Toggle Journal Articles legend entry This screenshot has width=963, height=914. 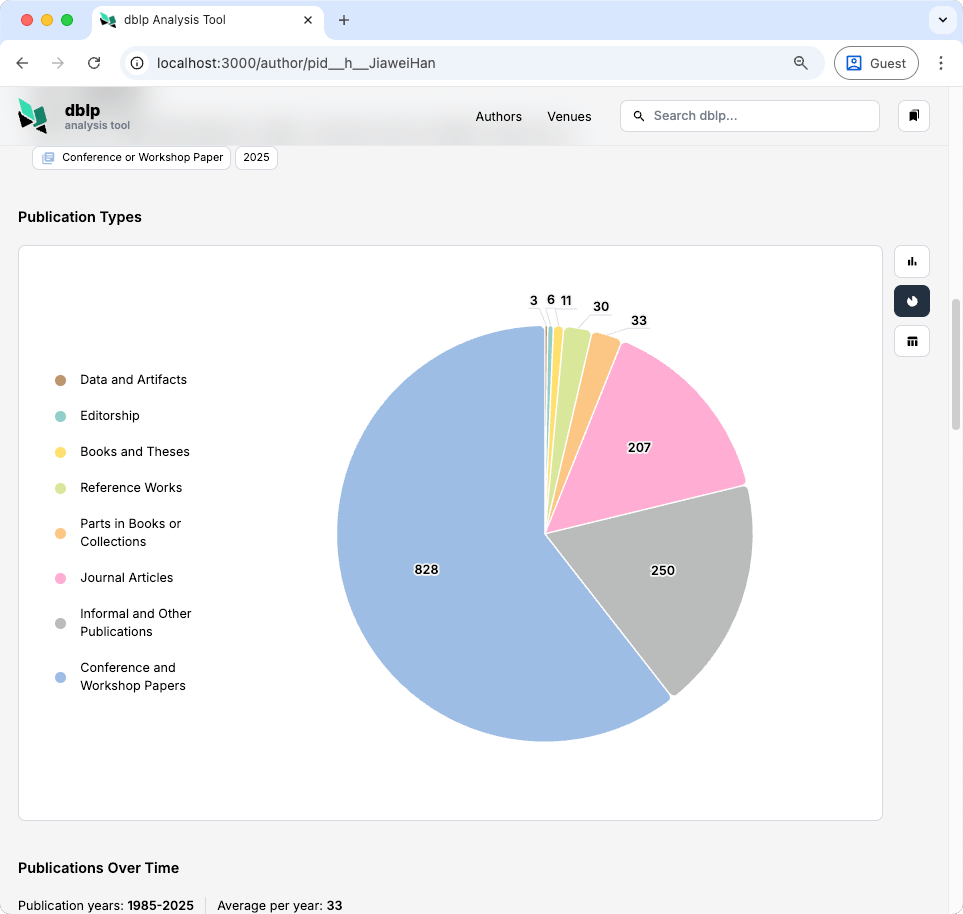(x=126, y=578)
